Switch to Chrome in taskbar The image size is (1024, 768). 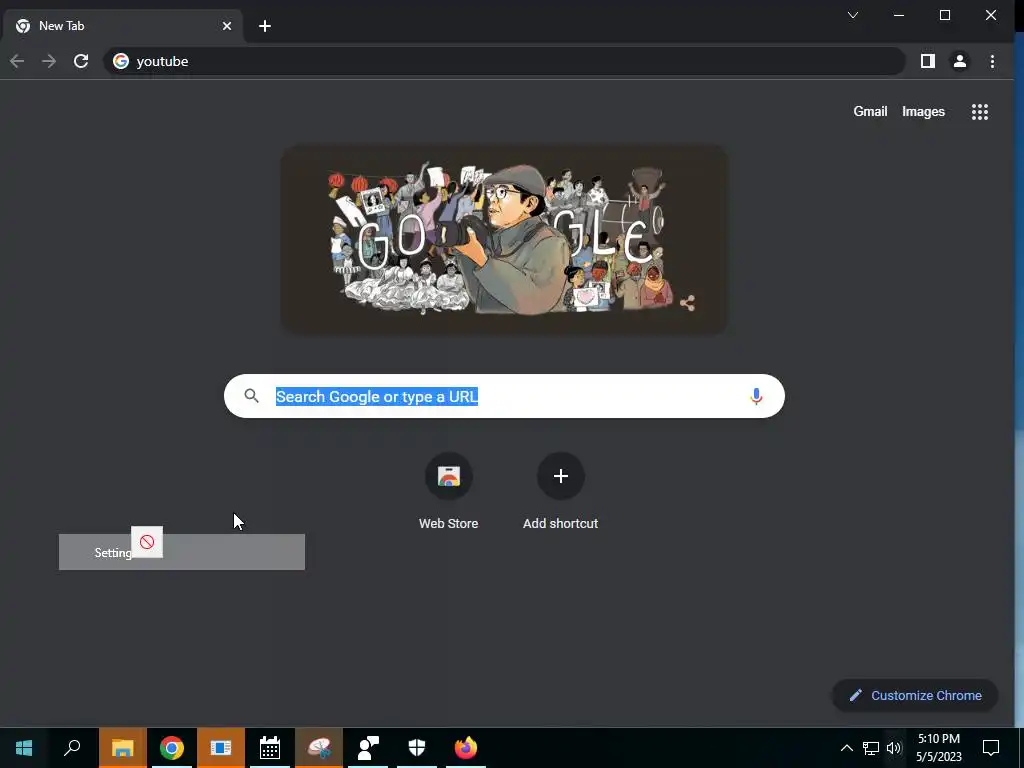(172, 748)
